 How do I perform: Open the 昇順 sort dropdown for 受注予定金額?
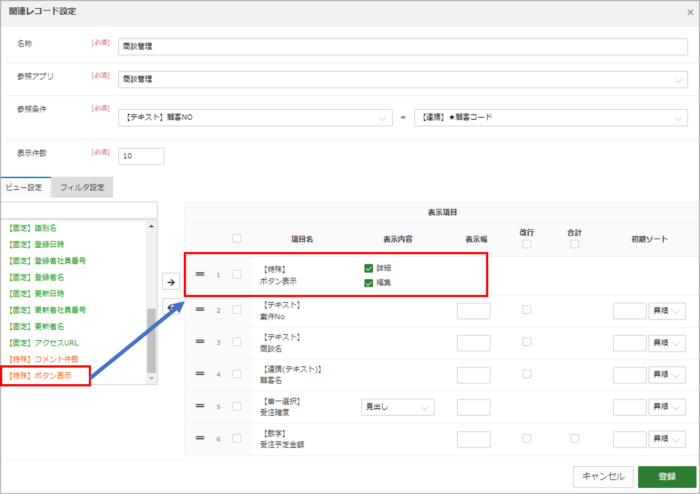[x=667, y=439]
